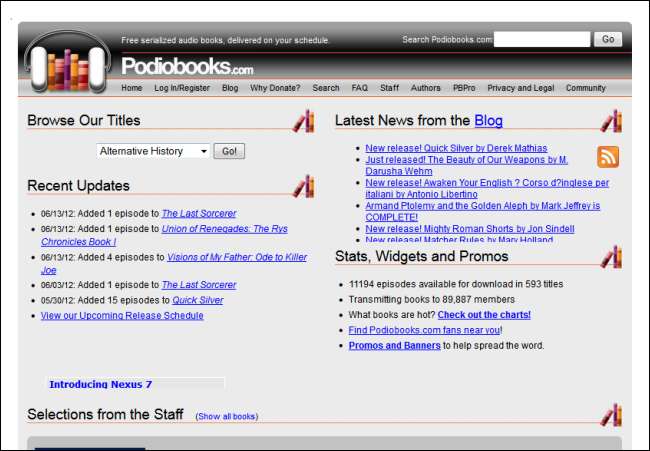The width and height of the screenshot is (650, 451).
Task: Open the Authors navigation link
Action: tap(425, 88)
